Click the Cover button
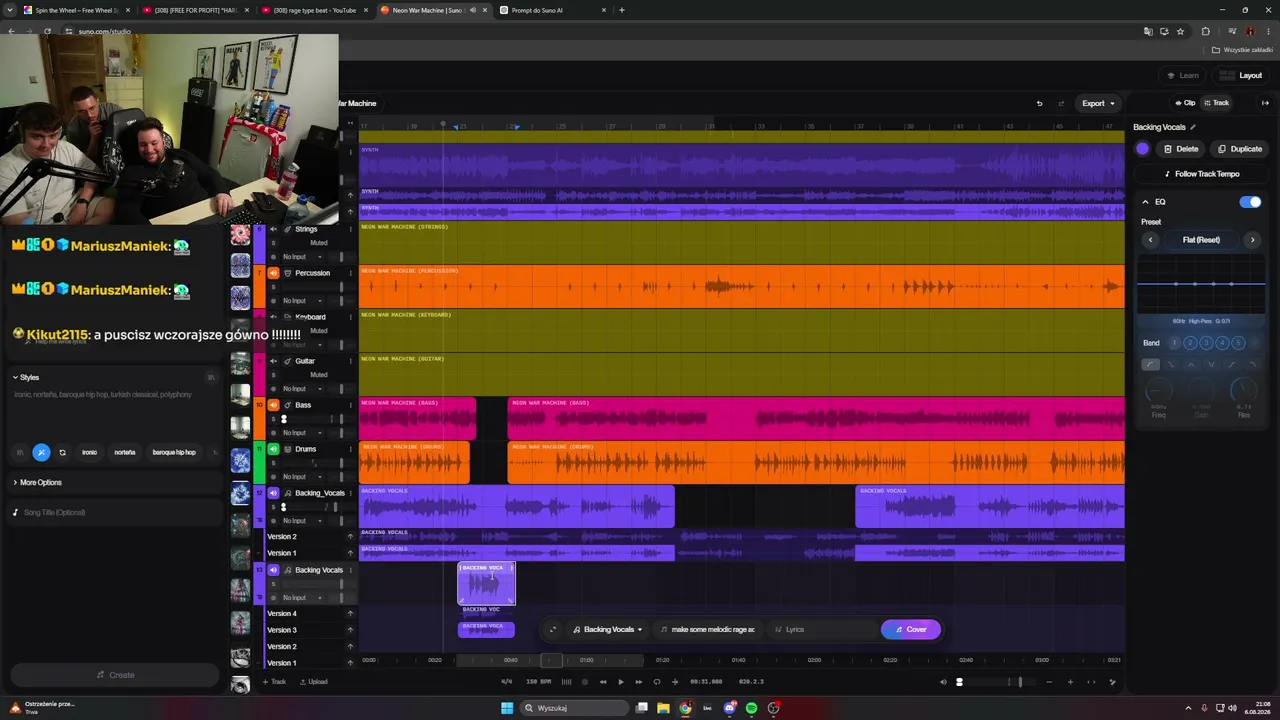This screenshot has width=1280, height=720. (911, 629)
